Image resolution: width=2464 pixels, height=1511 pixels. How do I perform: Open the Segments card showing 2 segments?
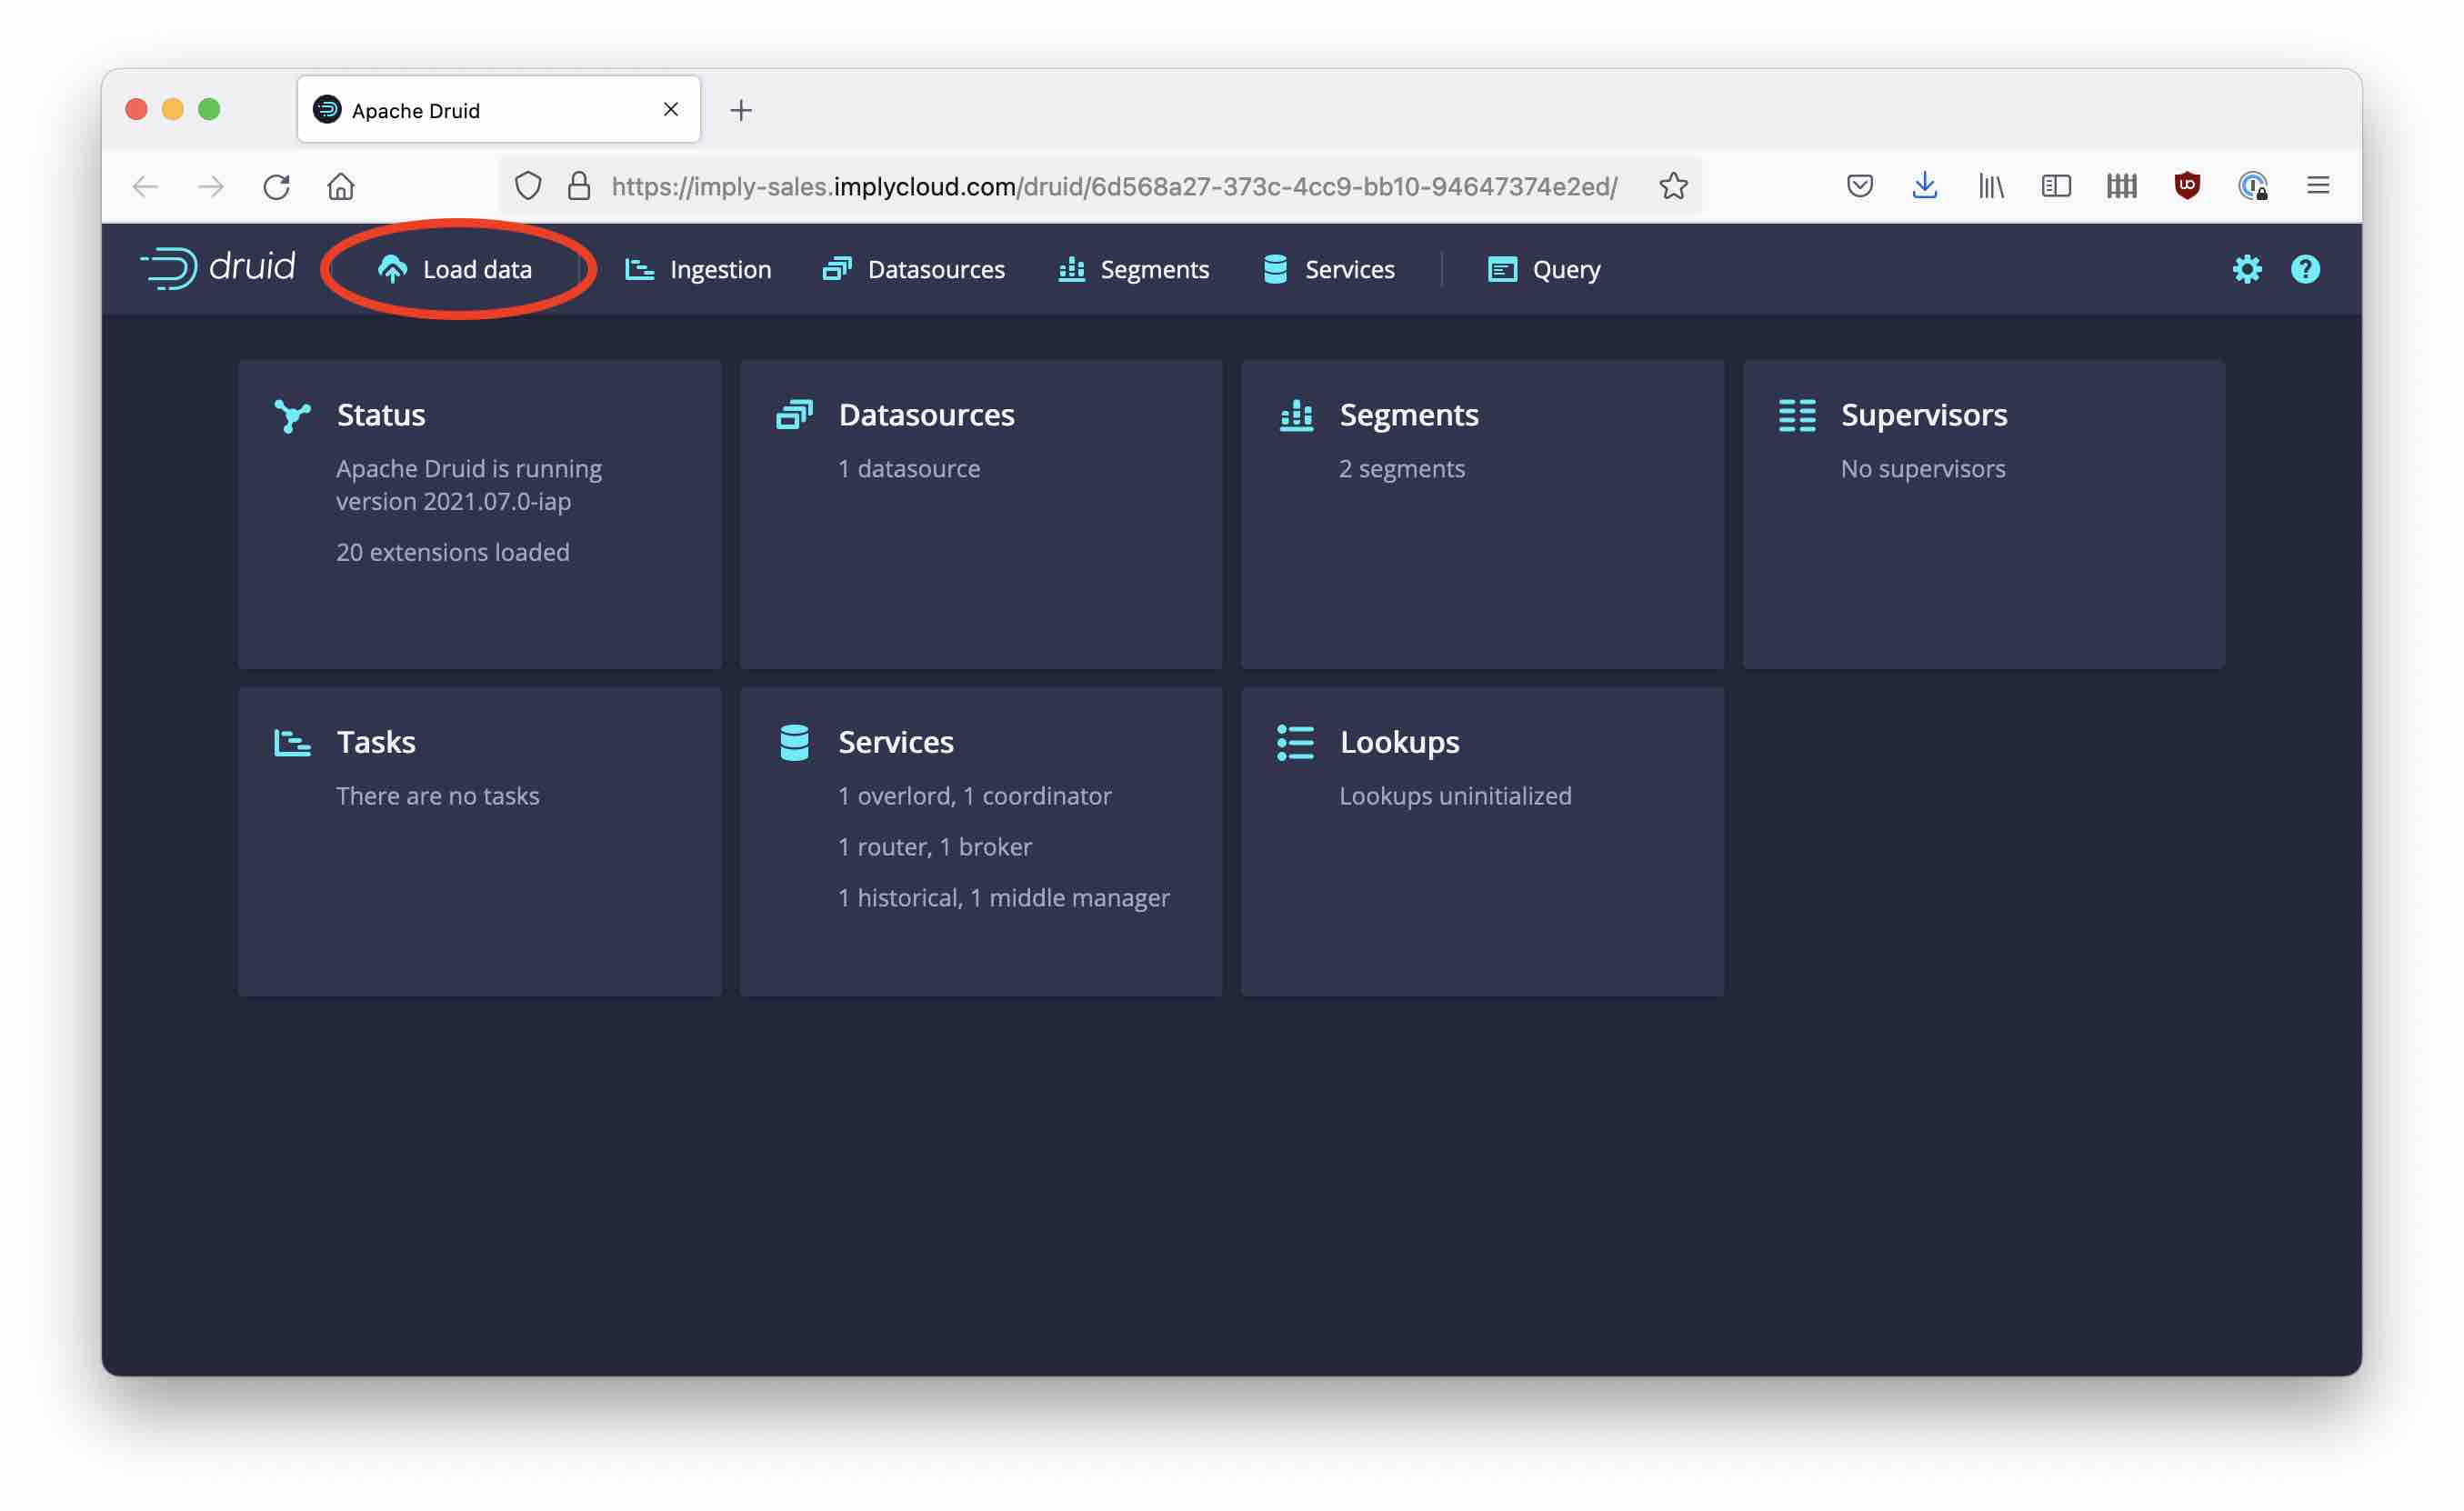tap(1481, 515)
